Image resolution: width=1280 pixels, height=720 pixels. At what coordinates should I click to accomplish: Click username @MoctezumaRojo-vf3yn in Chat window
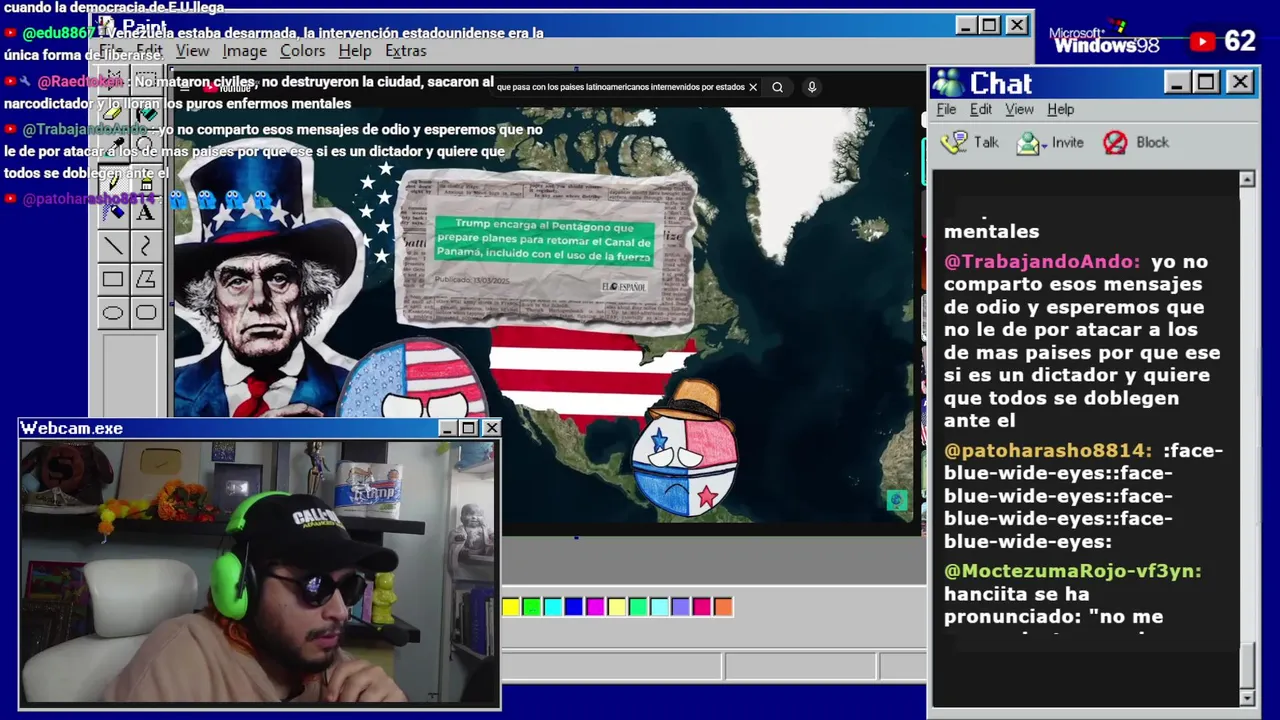(1073, 571)
